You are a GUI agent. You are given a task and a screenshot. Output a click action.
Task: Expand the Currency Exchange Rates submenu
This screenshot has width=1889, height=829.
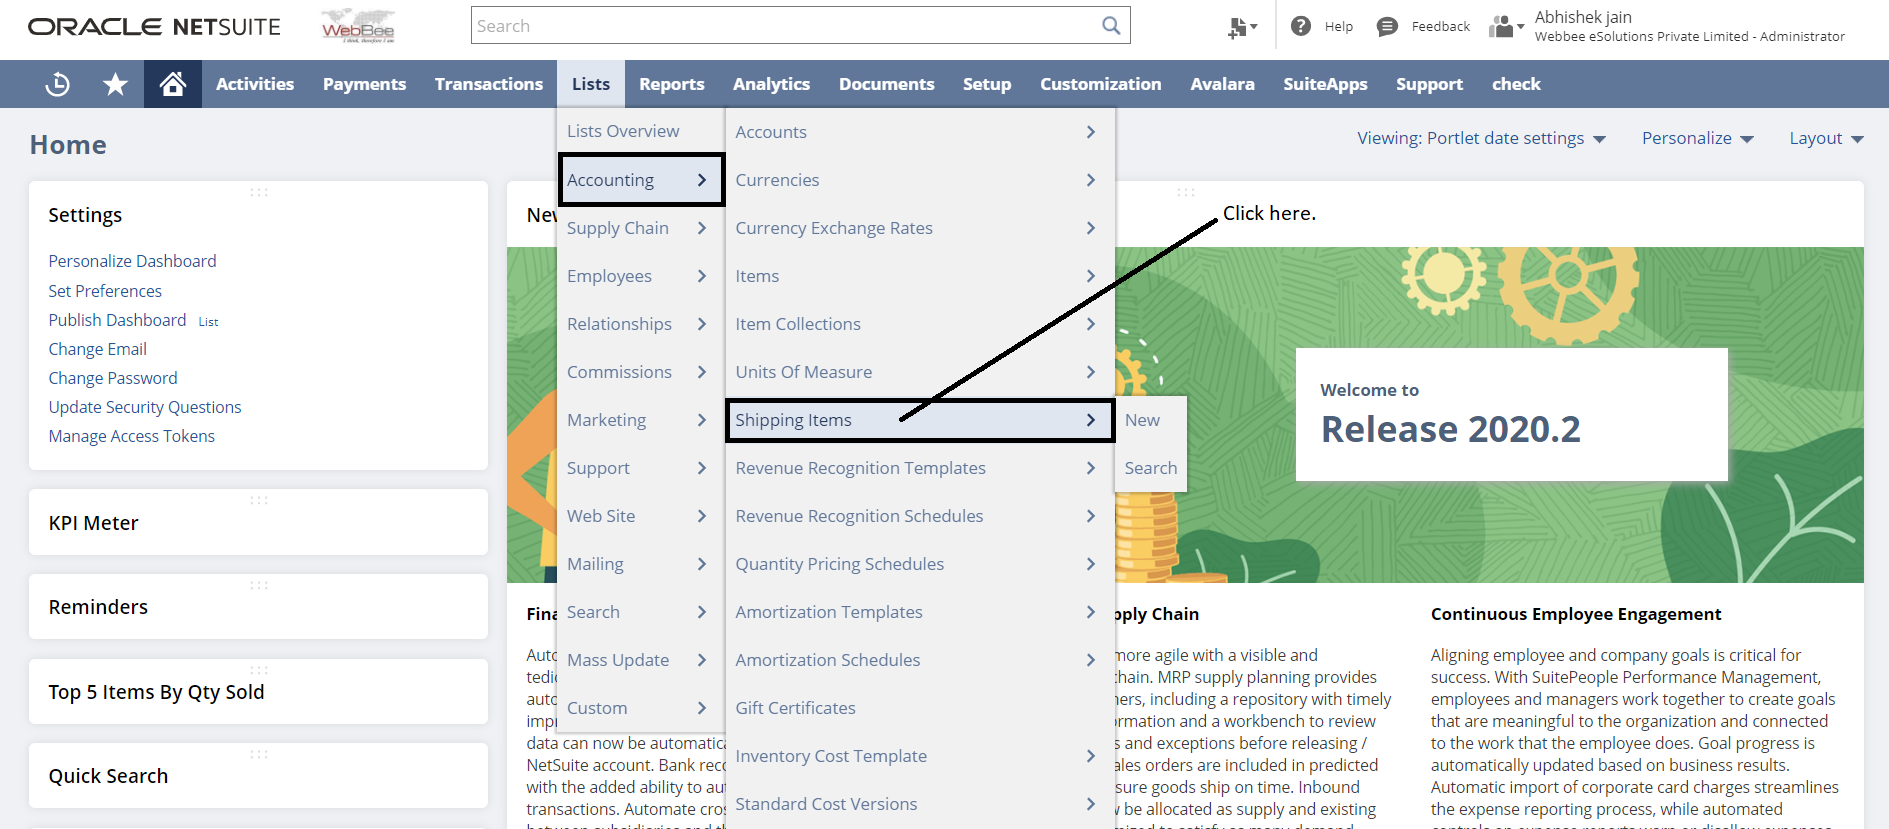tap(920, 228)
